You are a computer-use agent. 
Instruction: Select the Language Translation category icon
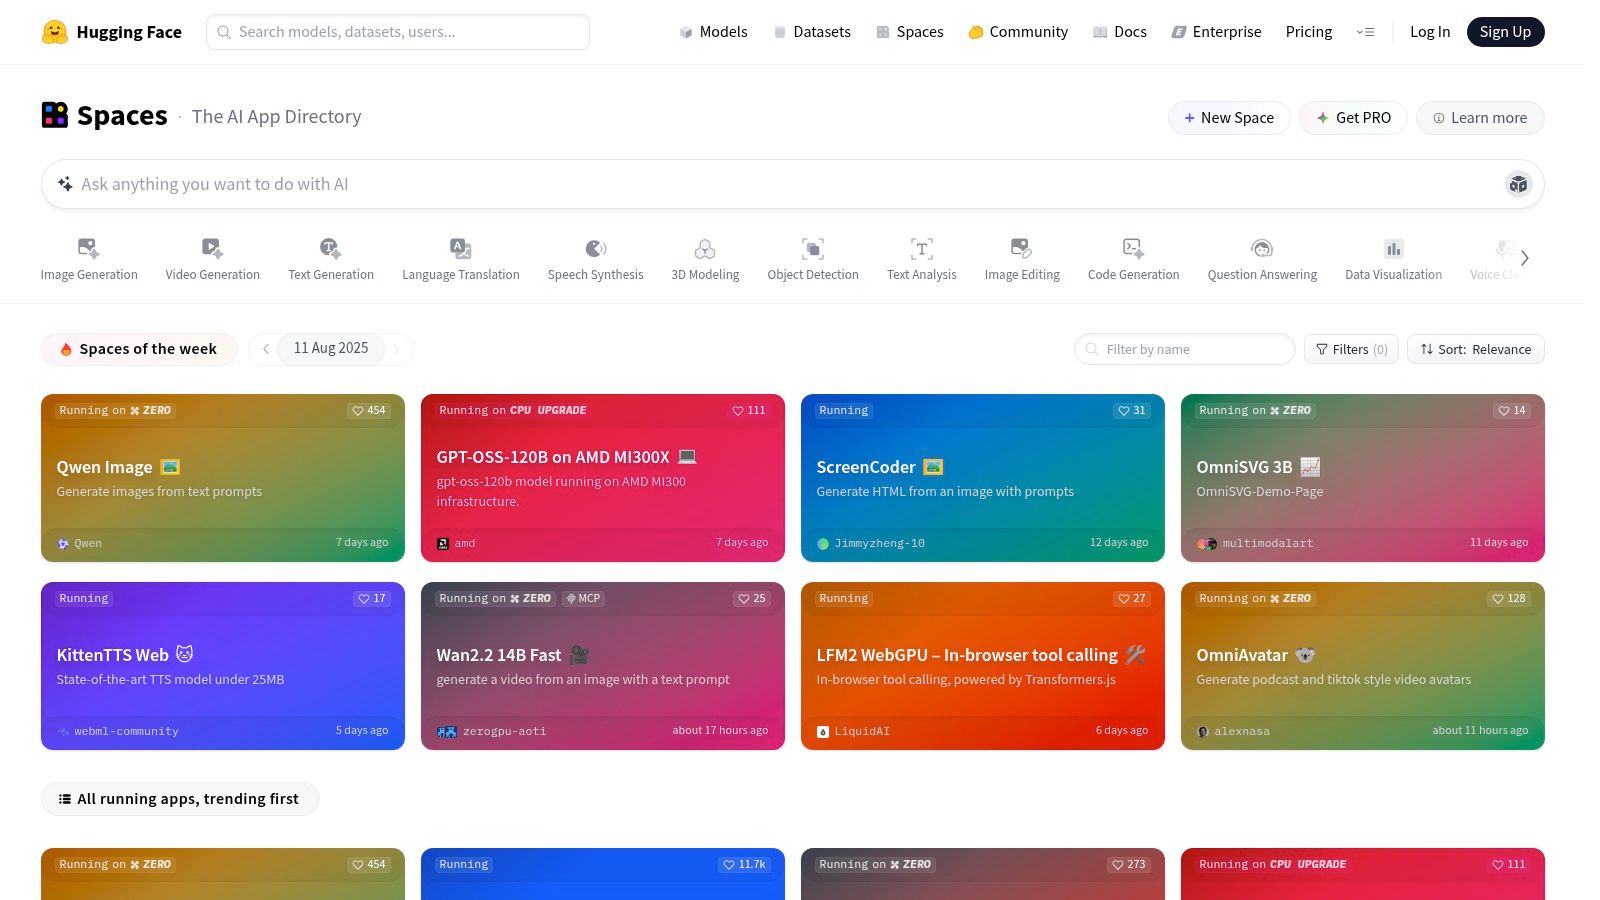click(x=461, y=248)
